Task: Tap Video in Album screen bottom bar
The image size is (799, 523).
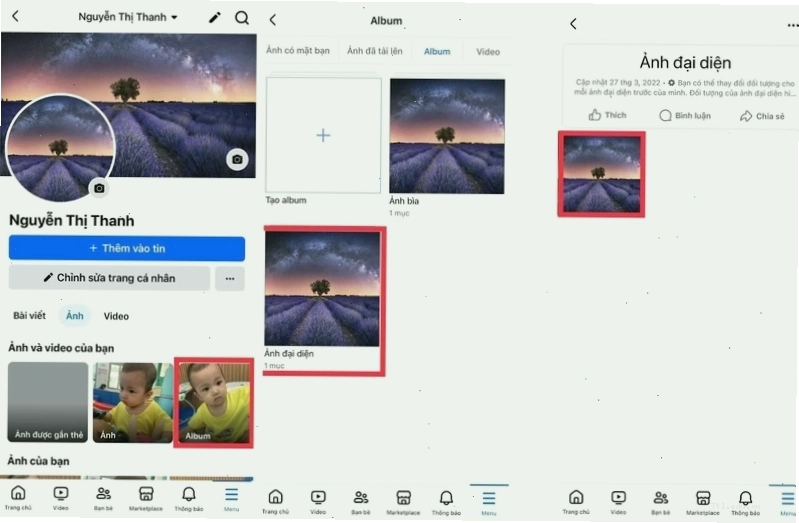Action: click(318, 502)
